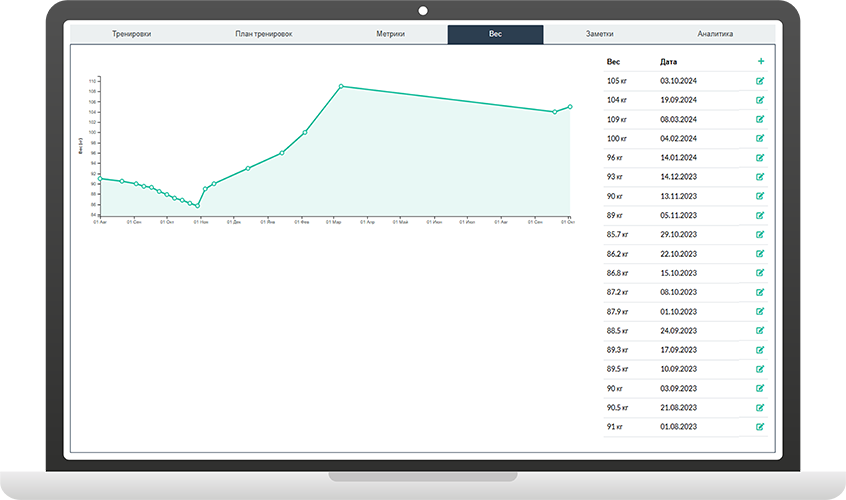This screenshot has width=846, height=500.
Task: Switch to the Тренировки tab
Action: pos(133,35)
